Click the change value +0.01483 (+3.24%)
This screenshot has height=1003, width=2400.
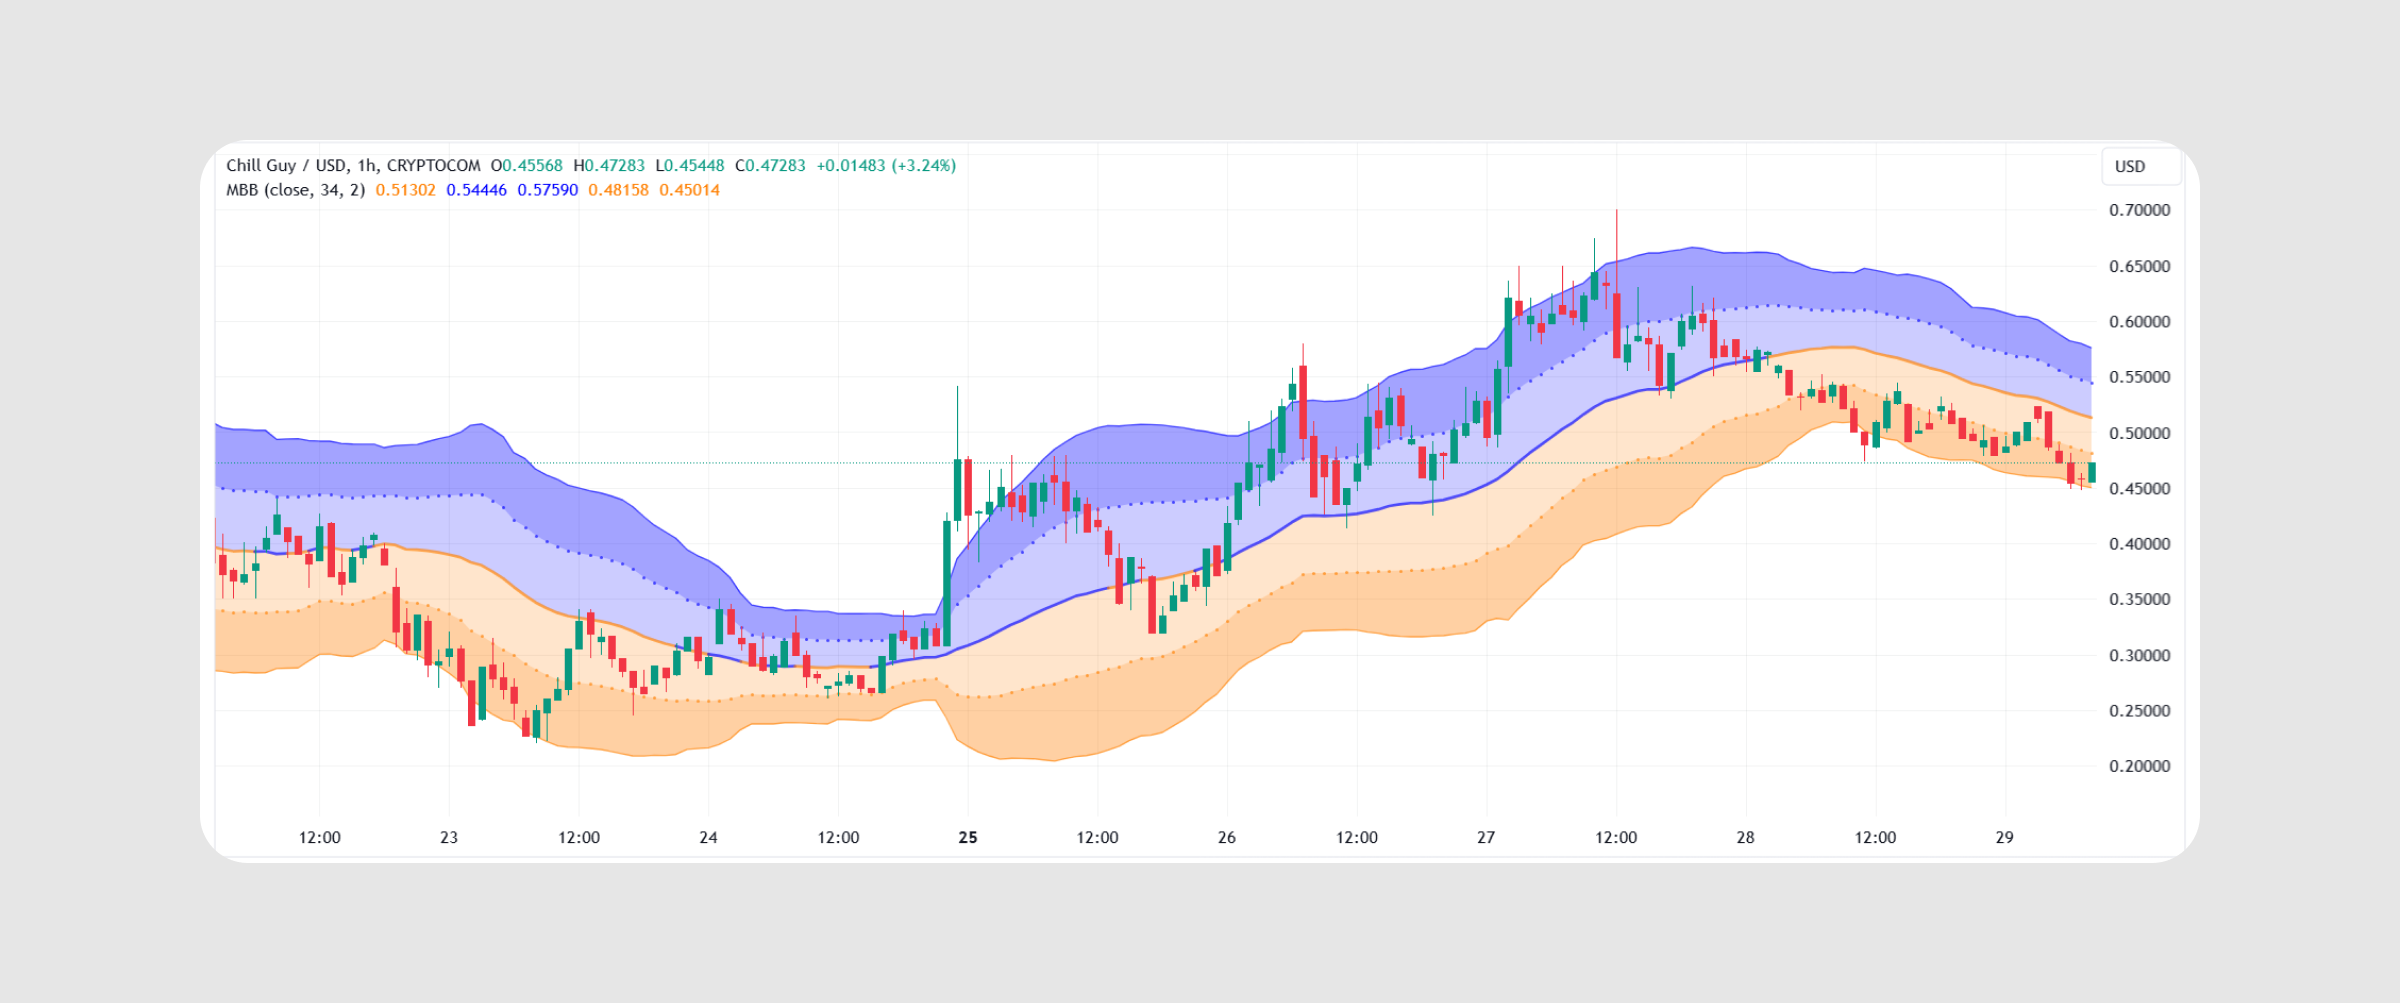point(886,166)
